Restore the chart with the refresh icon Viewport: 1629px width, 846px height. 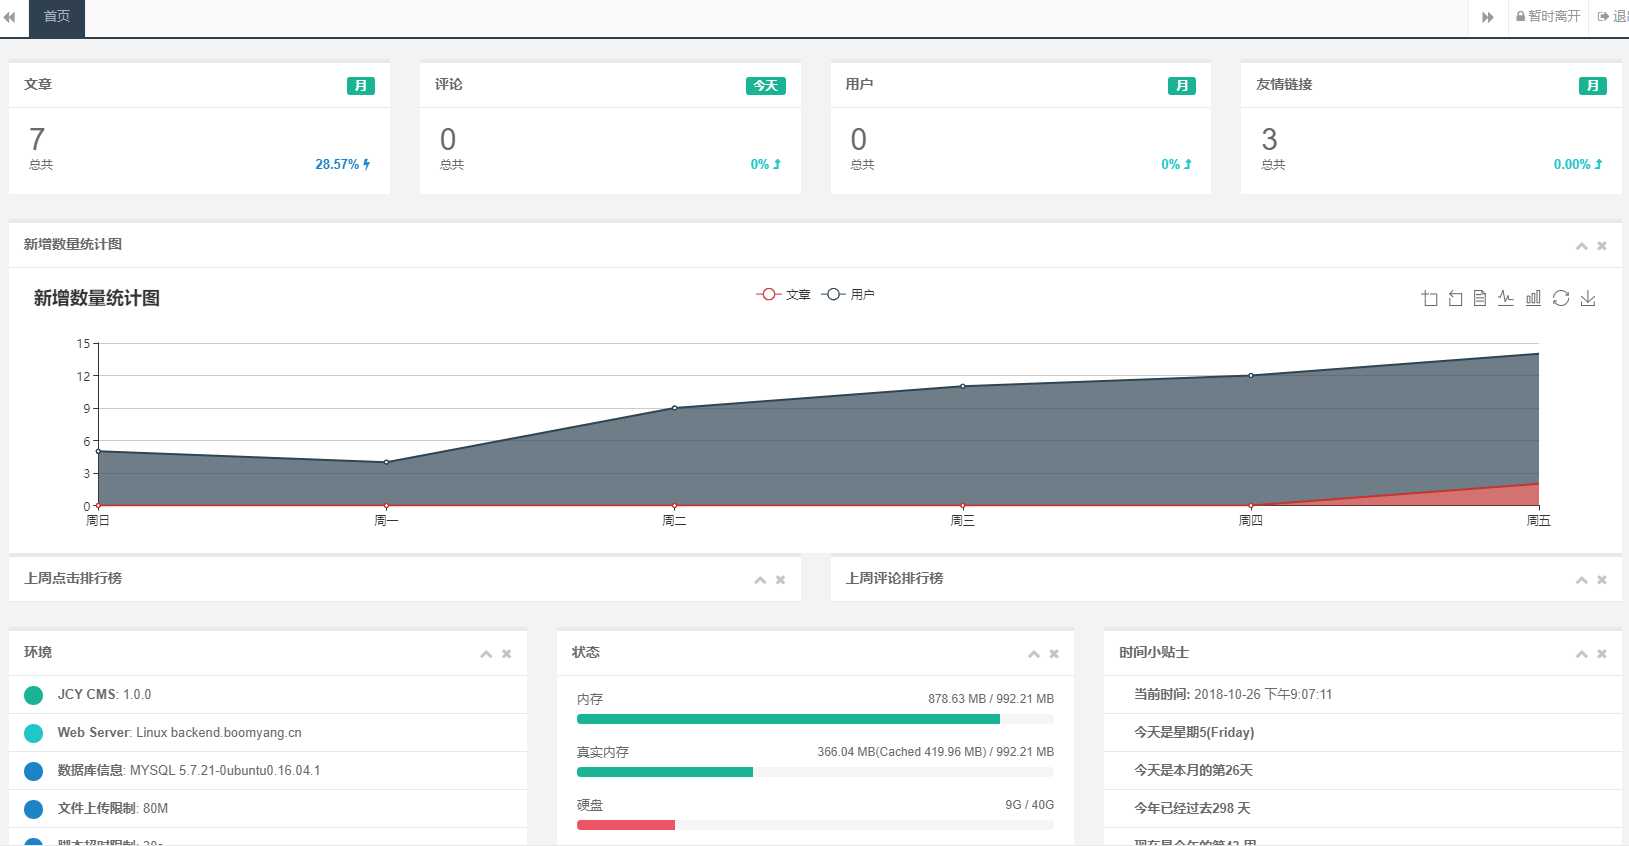[1561, 298]
